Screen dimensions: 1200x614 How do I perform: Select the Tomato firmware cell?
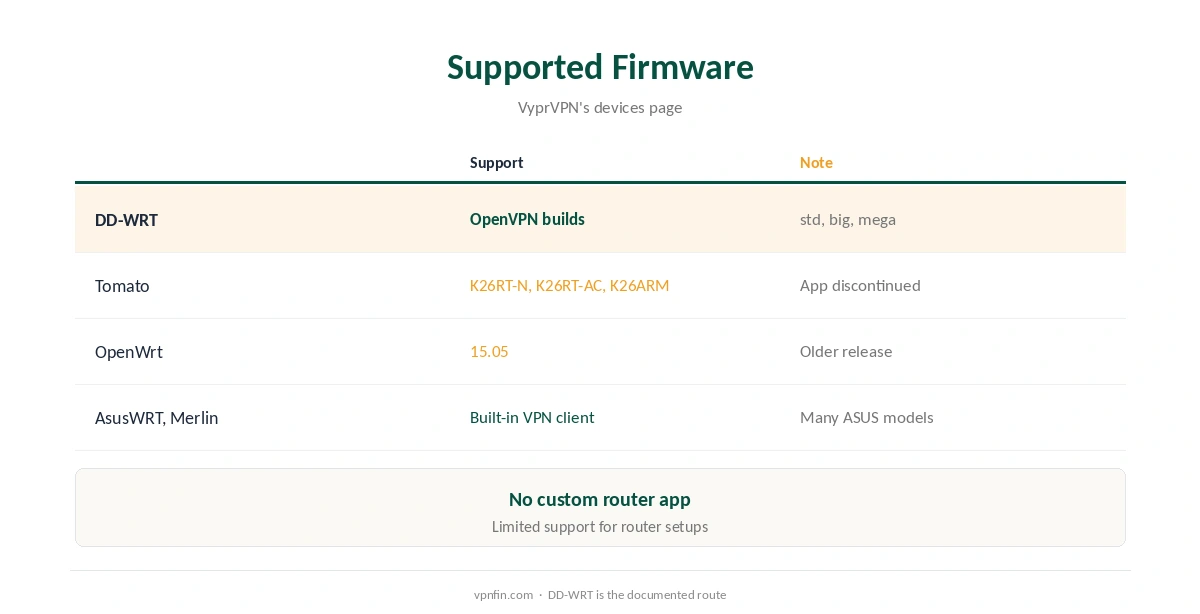coord(122,286)
